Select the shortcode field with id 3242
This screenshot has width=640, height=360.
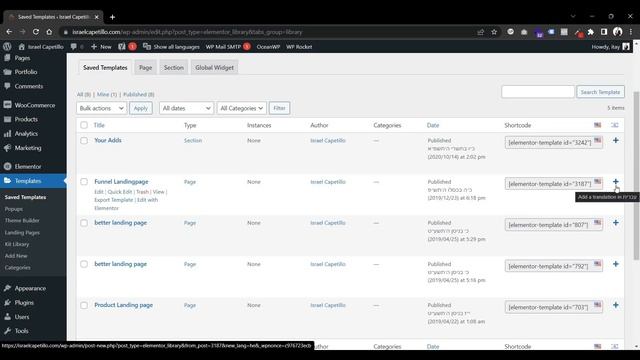tap(553, 143)
